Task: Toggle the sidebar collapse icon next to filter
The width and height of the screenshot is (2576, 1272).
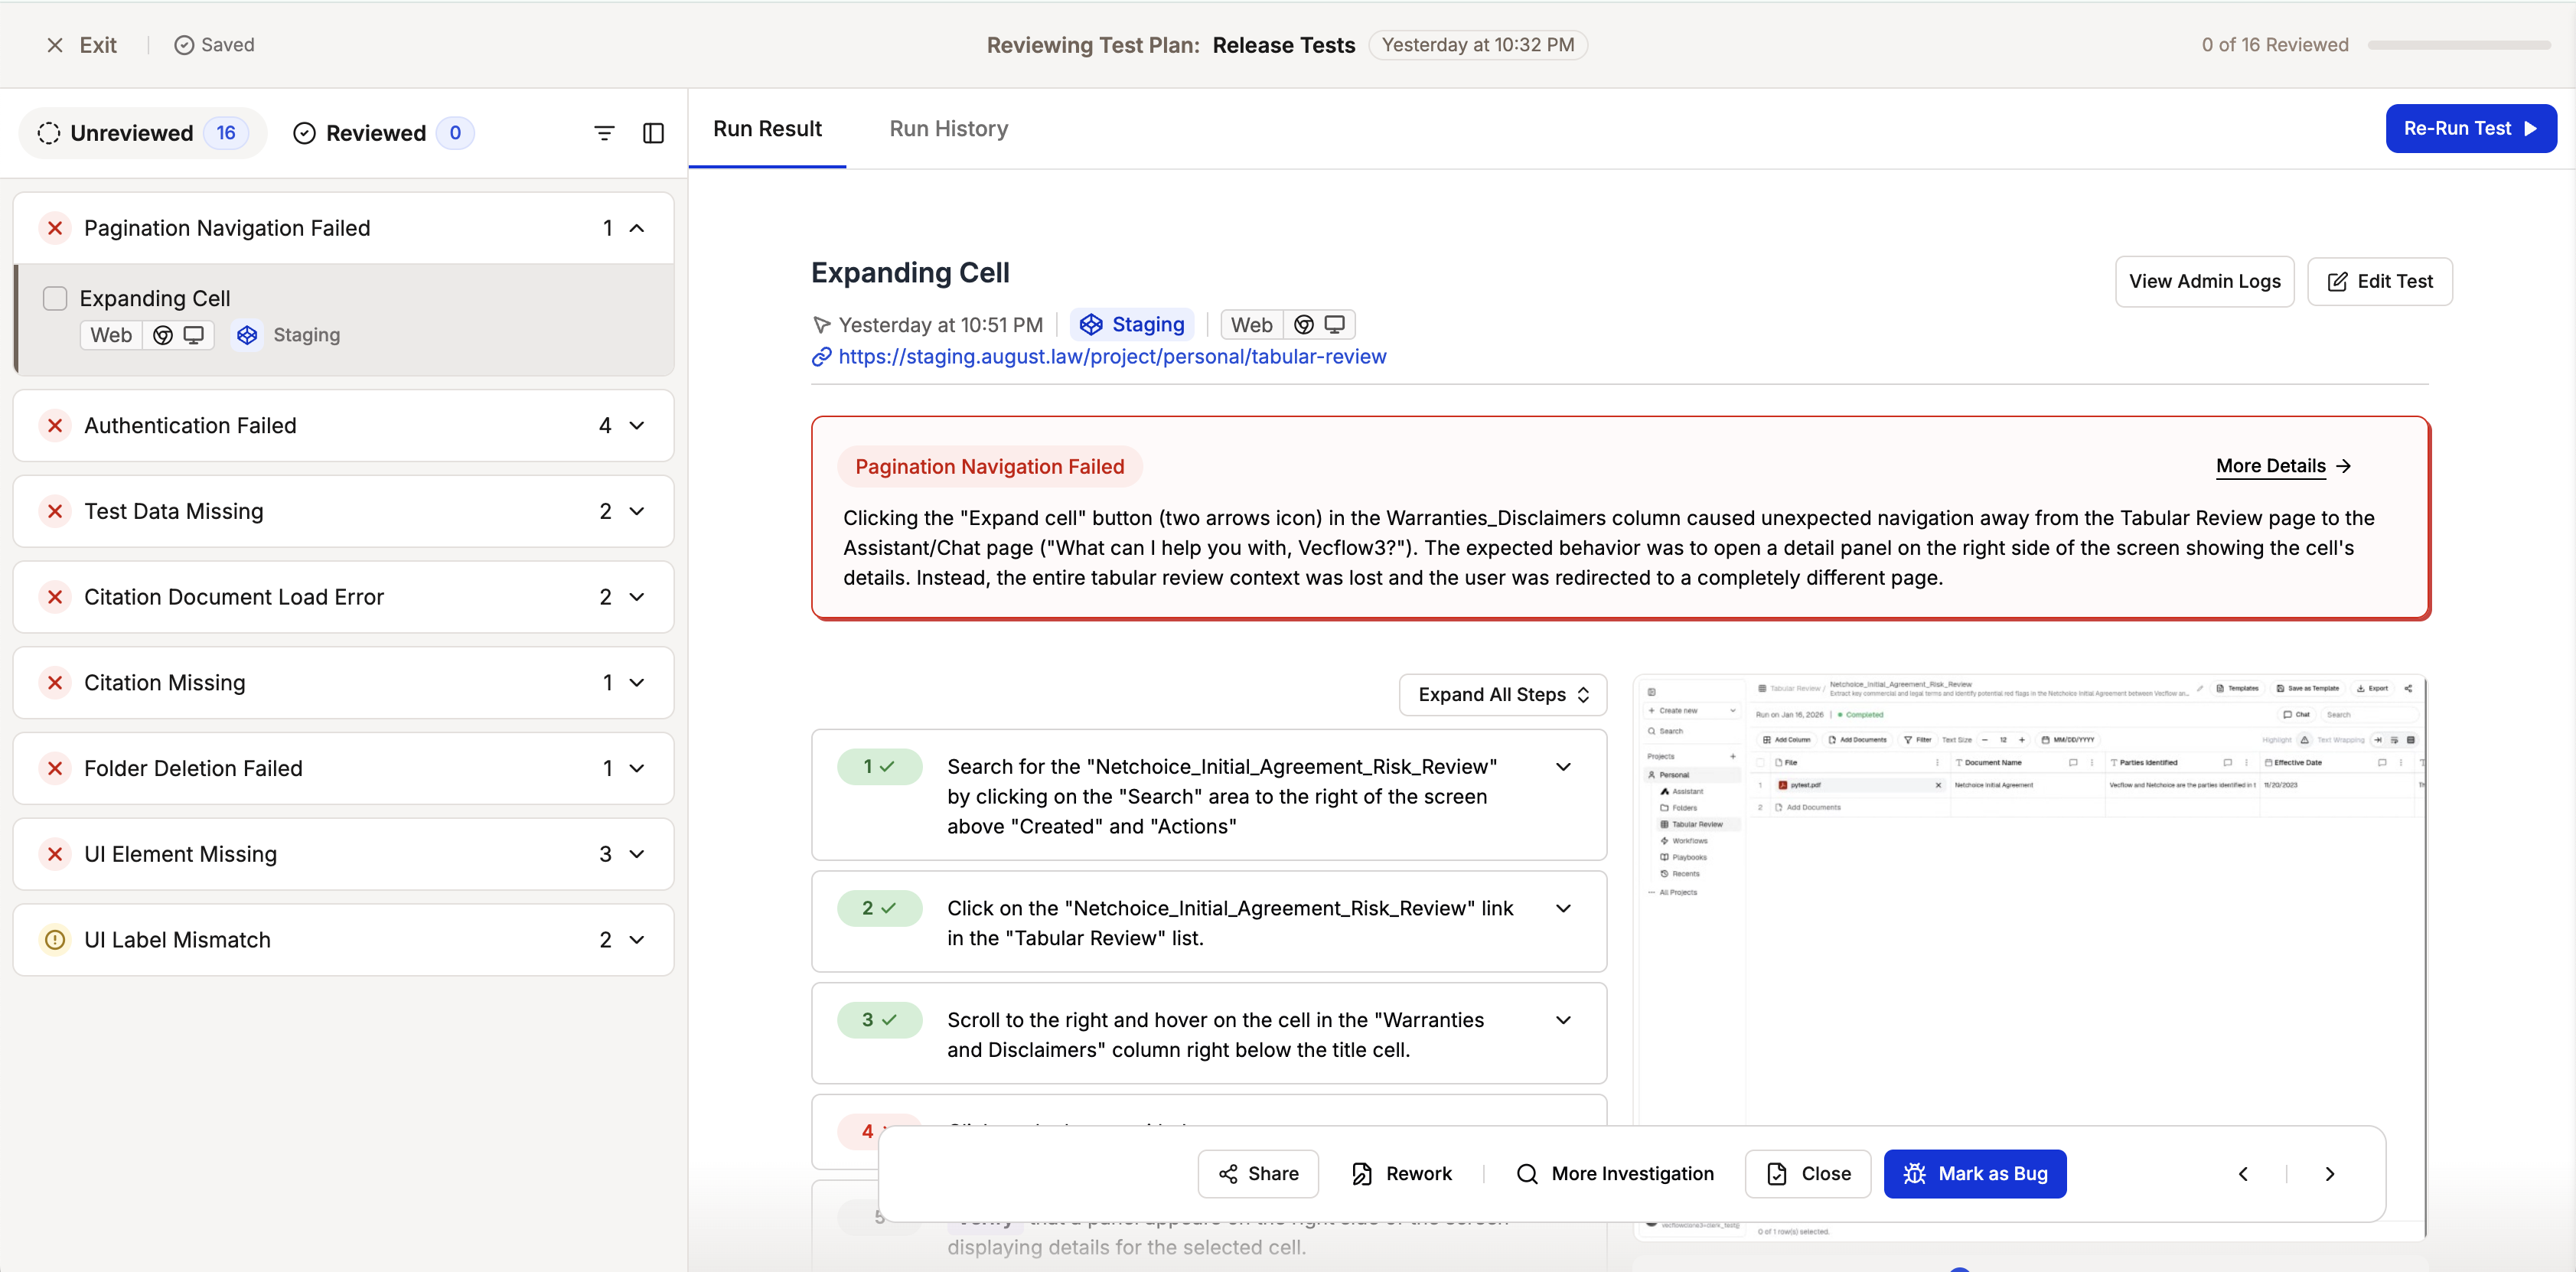Action: tap(653, 132)
